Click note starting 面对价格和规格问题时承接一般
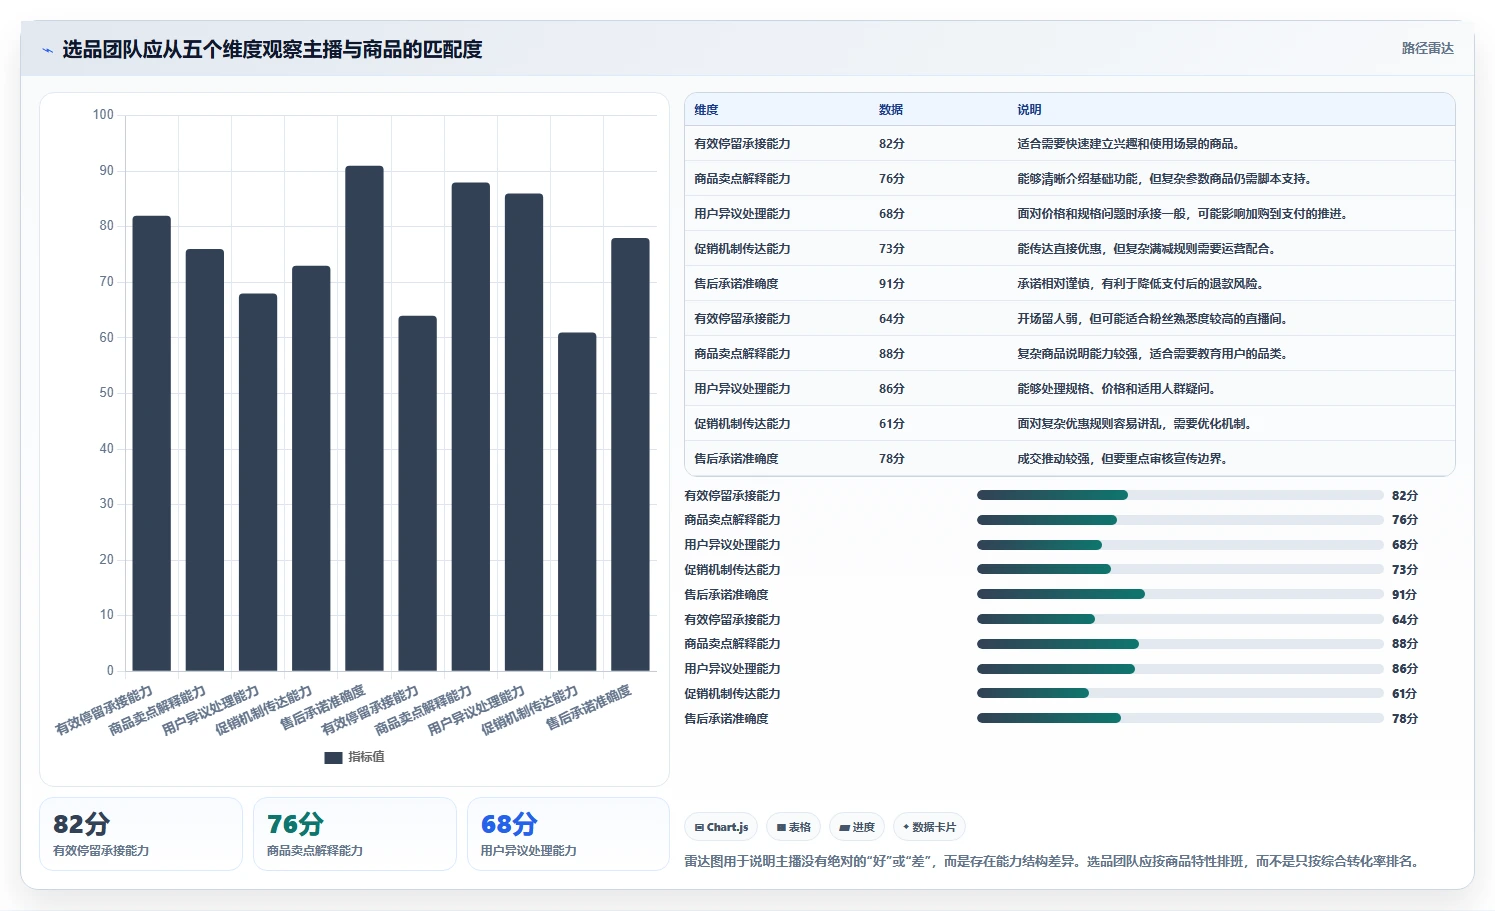Viewport: 1495px width, 911px height. click(1185, 214)
